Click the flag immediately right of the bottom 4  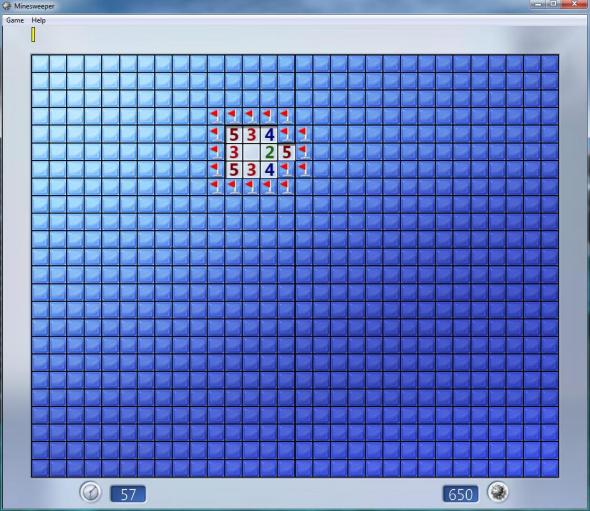(x=287, y=170)
